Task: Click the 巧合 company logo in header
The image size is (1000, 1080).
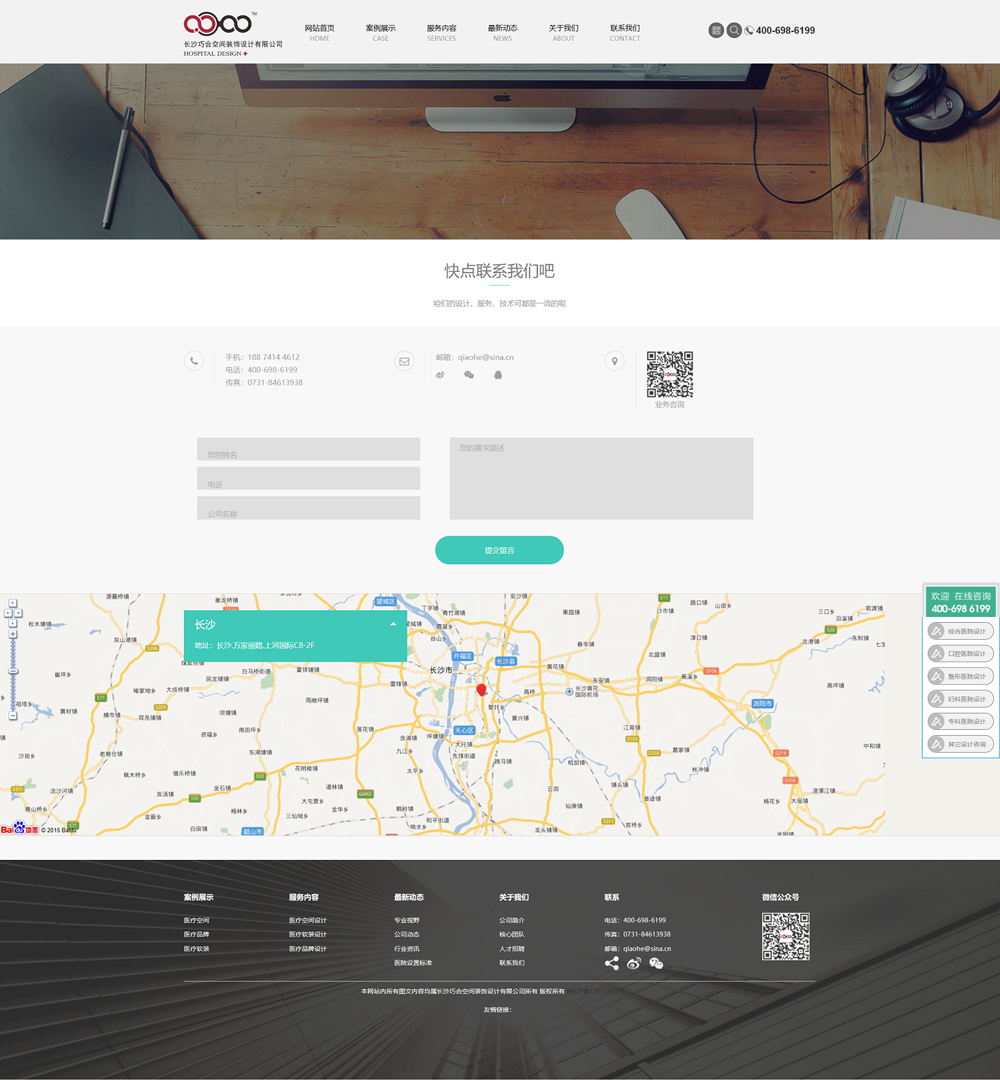Action: [233, 34]
